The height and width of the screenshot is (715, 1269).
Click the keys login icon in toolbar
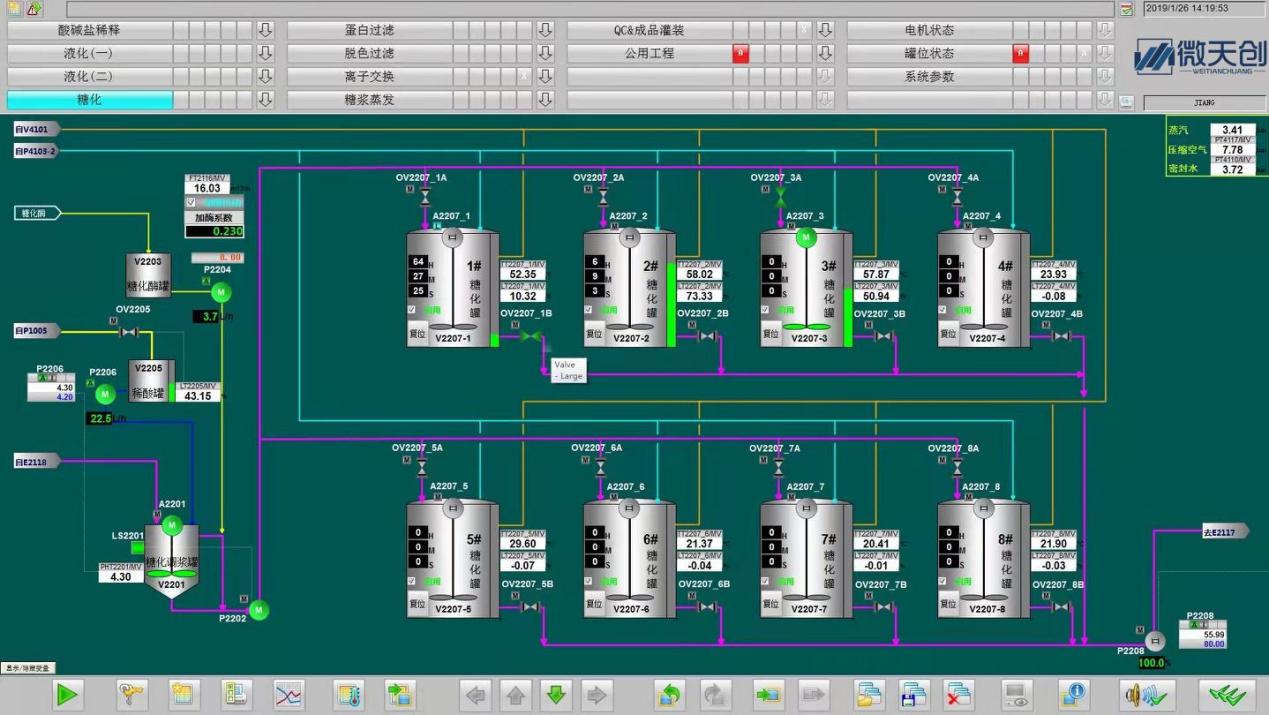coord(131,694)
